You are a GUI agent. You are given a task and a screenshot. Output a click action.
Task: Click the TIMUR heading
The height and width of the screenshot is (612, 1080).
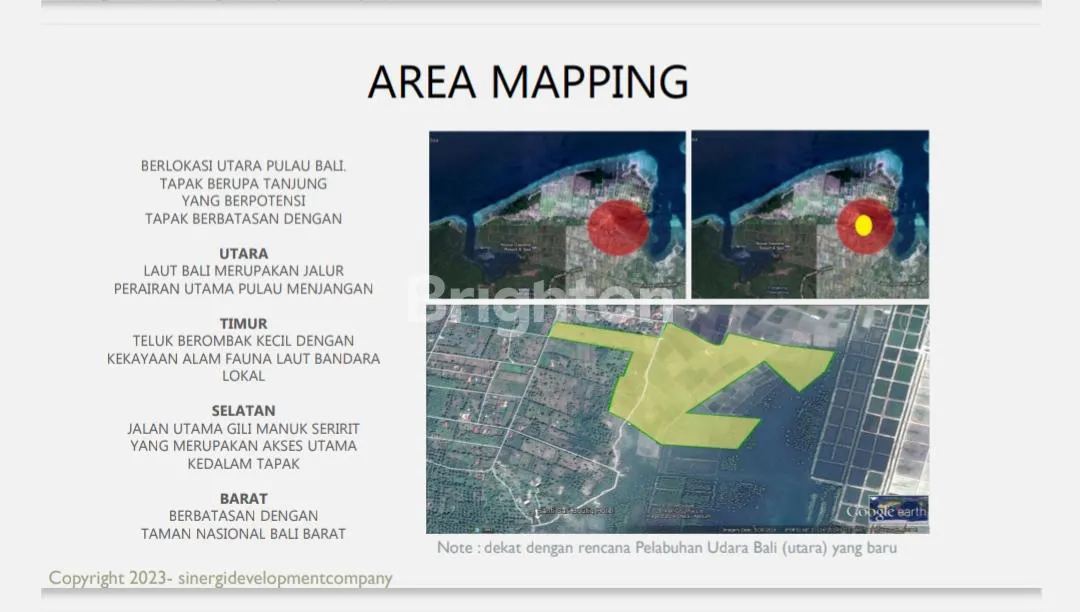click(x=243, y=324)
